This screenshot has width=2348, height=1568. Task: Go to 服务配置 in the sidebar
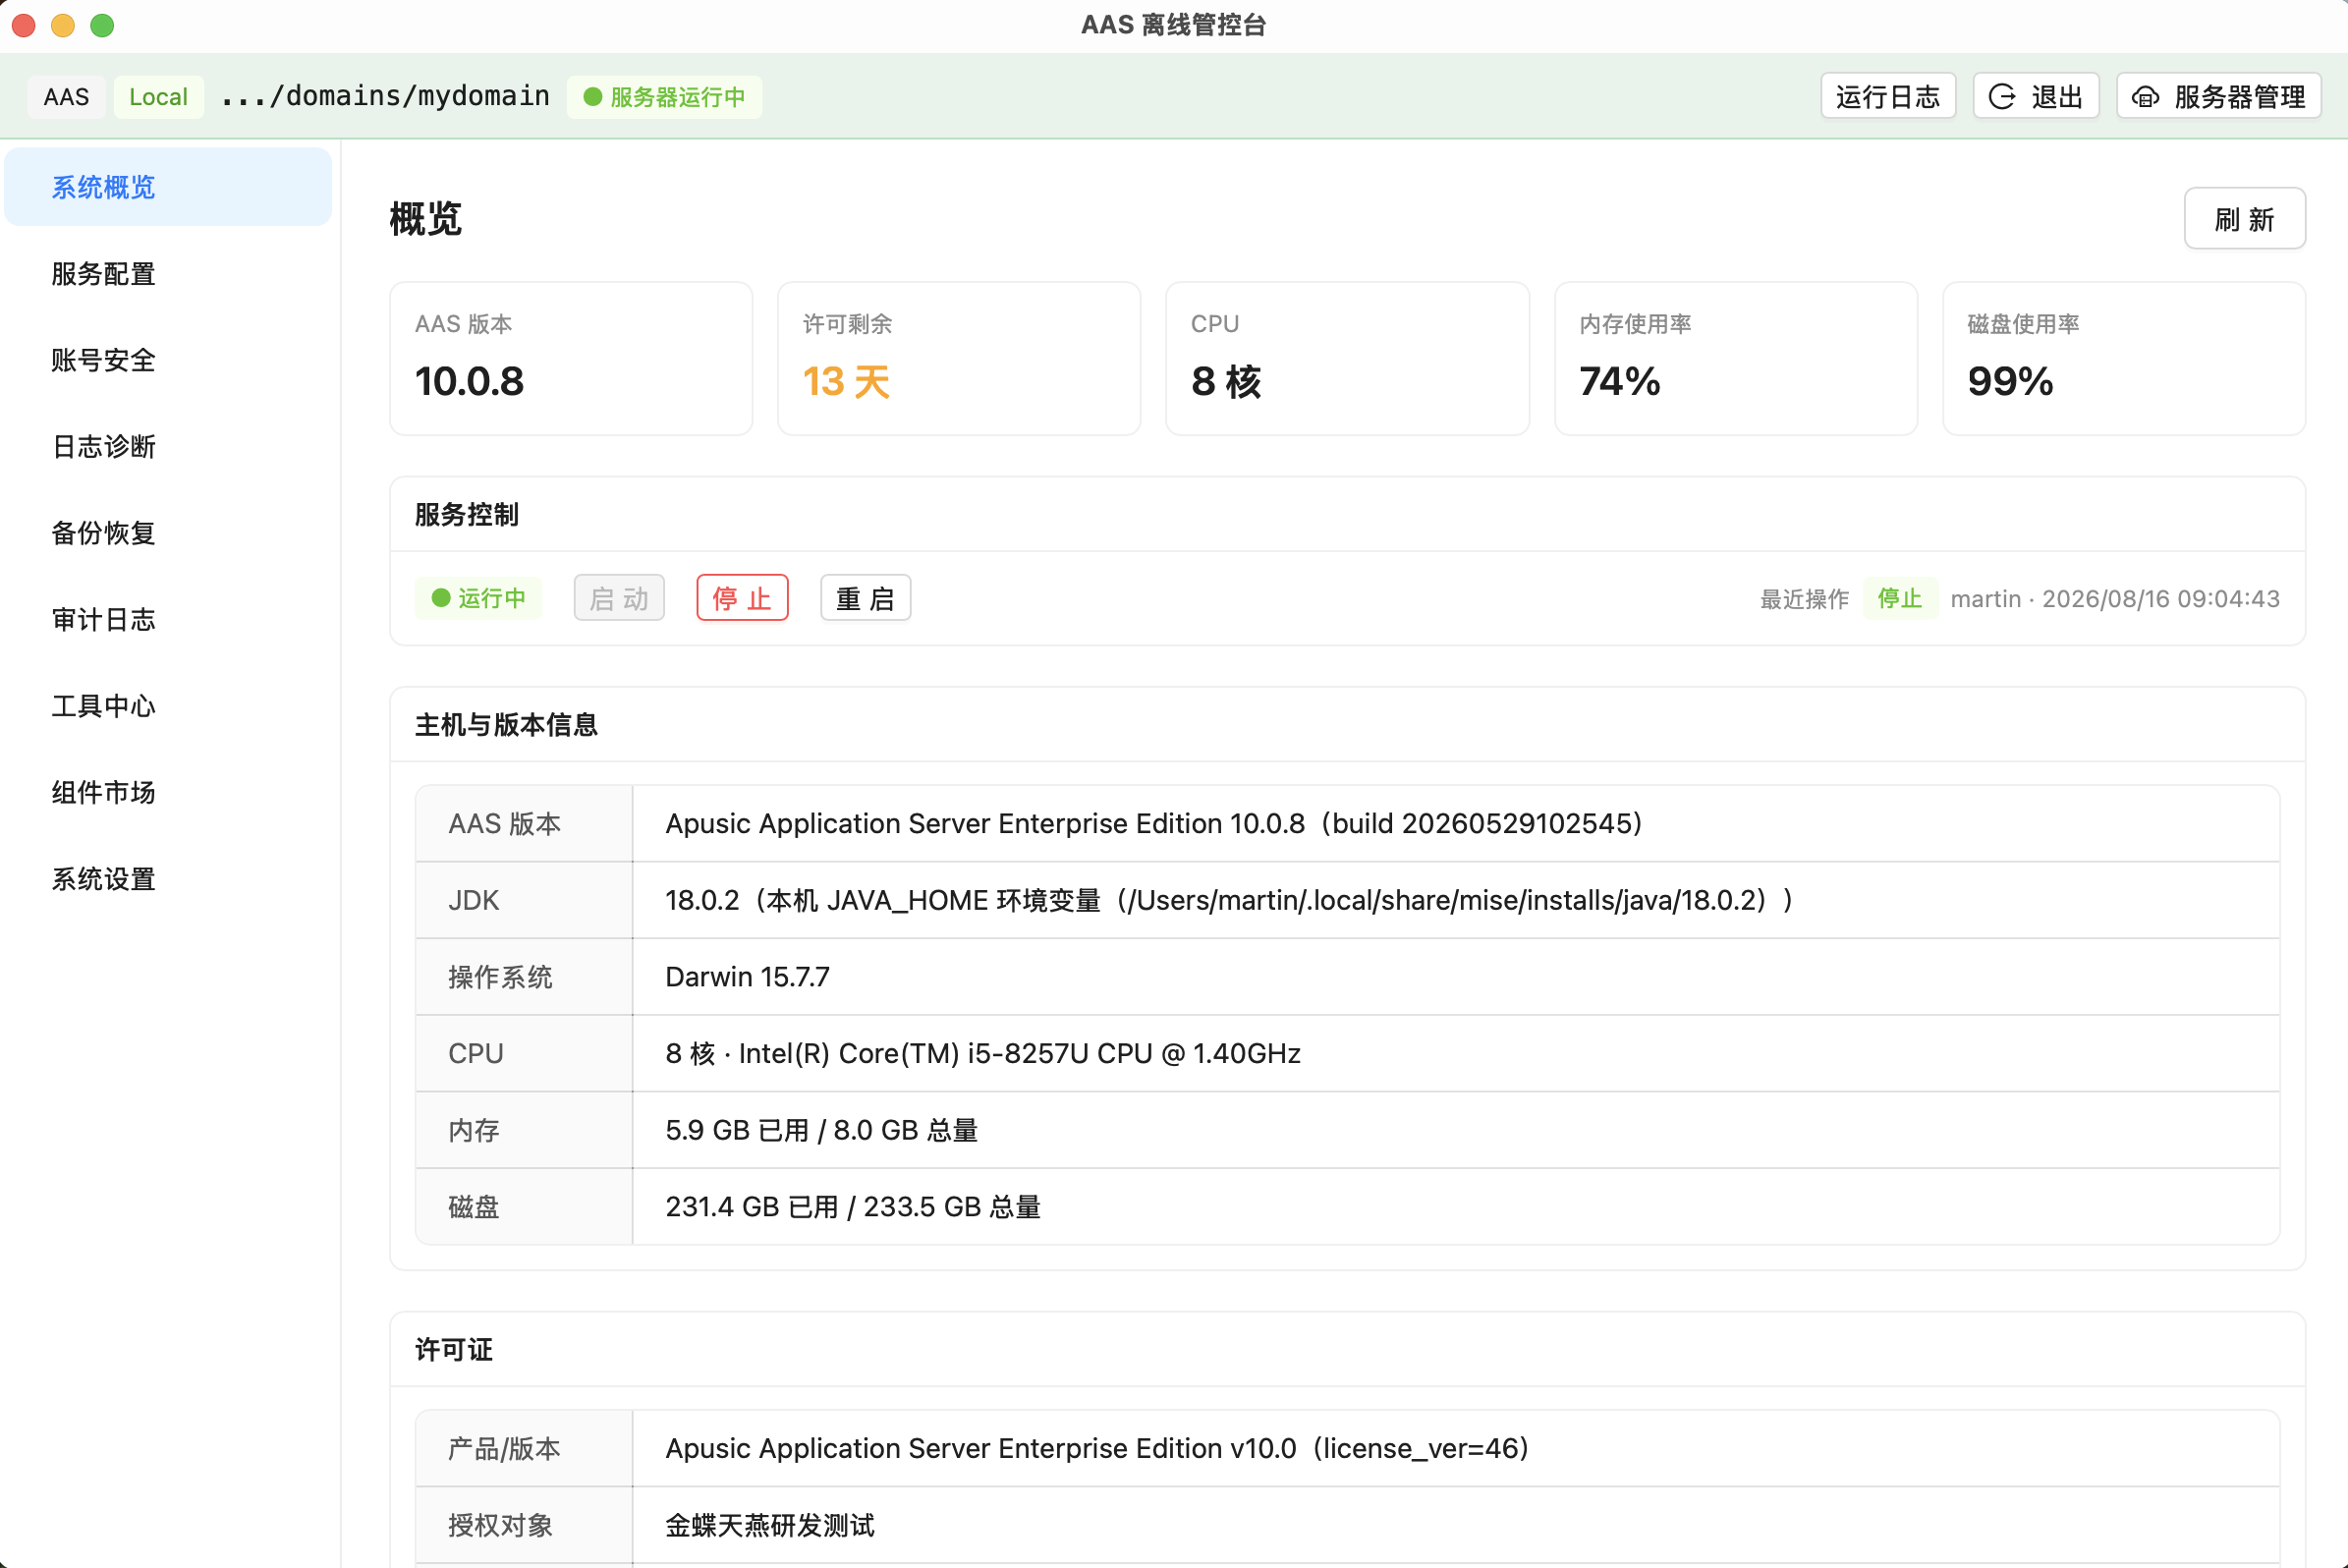pos(168,274)
